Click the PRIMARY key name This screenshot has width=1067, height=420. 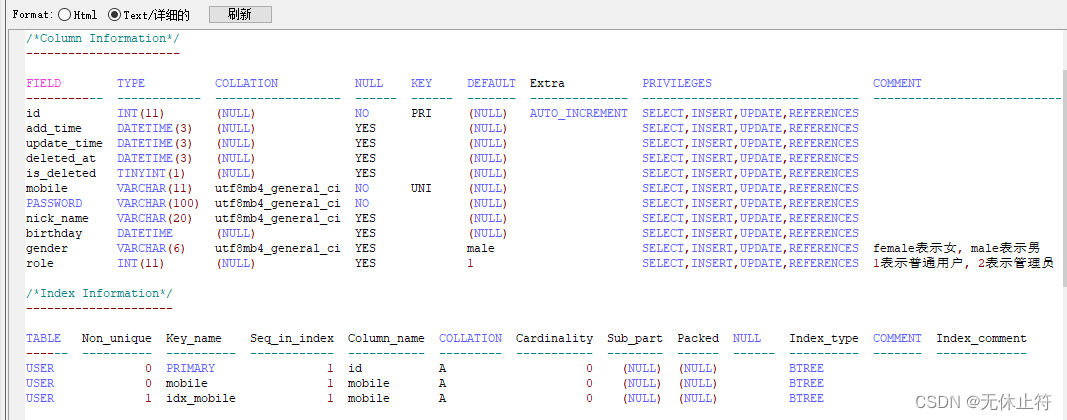[191, 368]
